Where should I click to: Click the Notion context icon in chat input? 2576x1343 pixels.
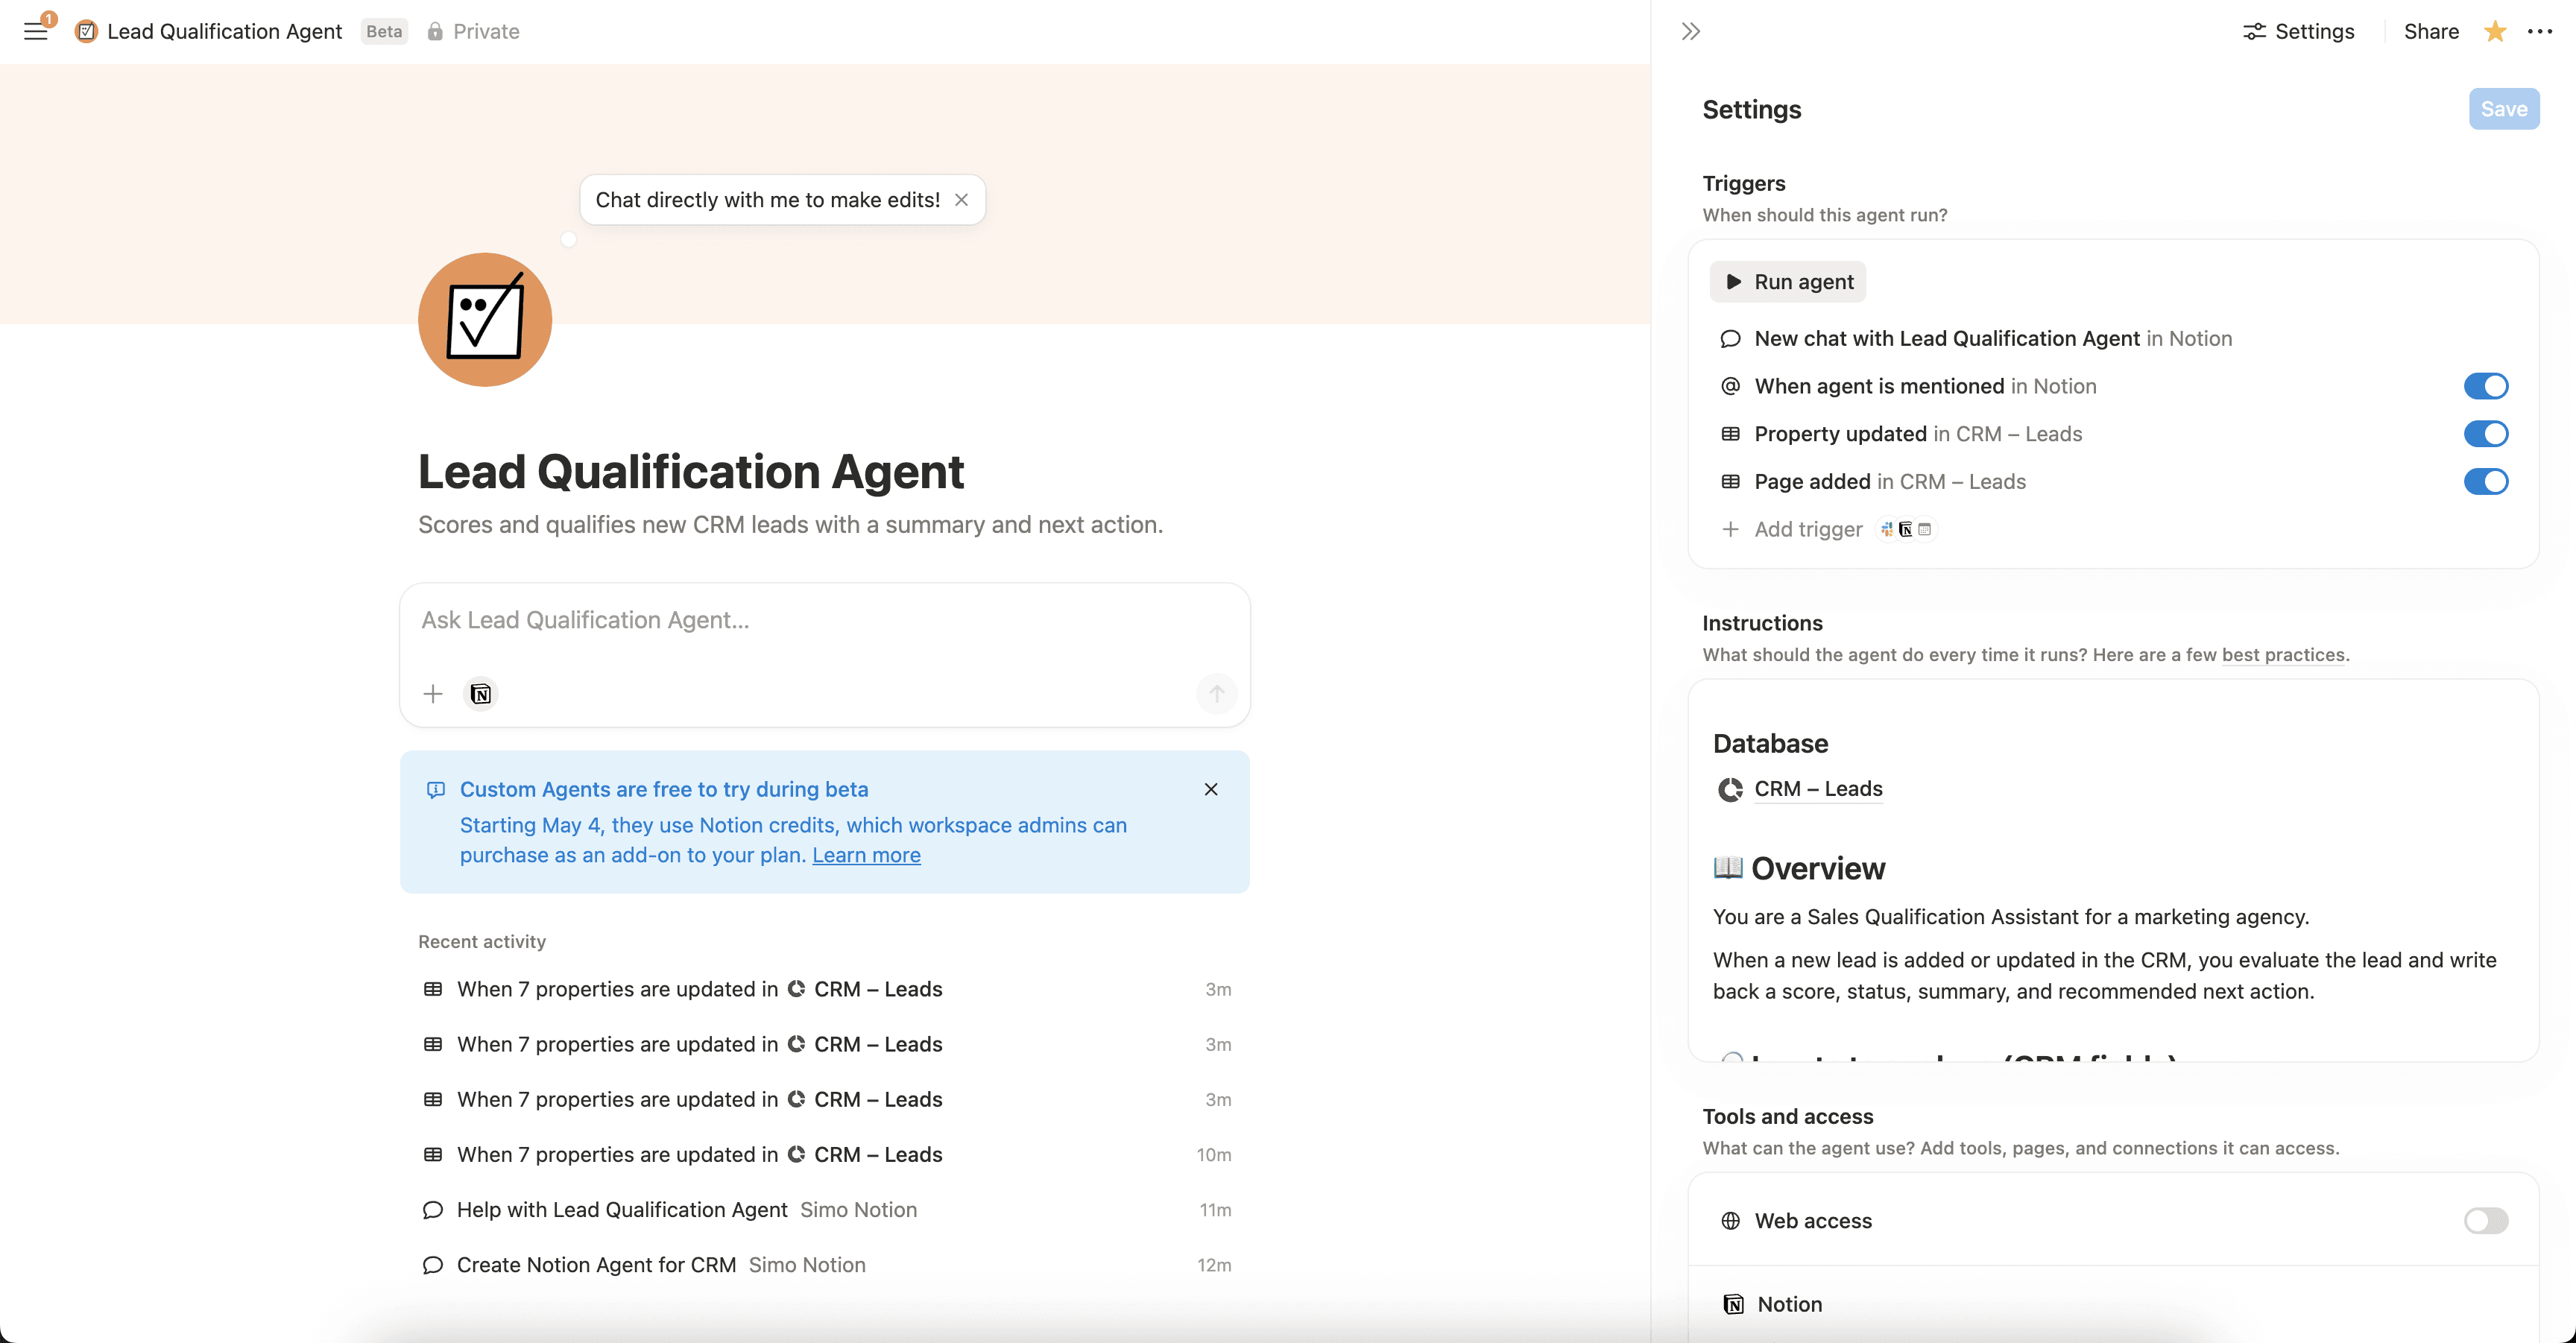point(481,693)
